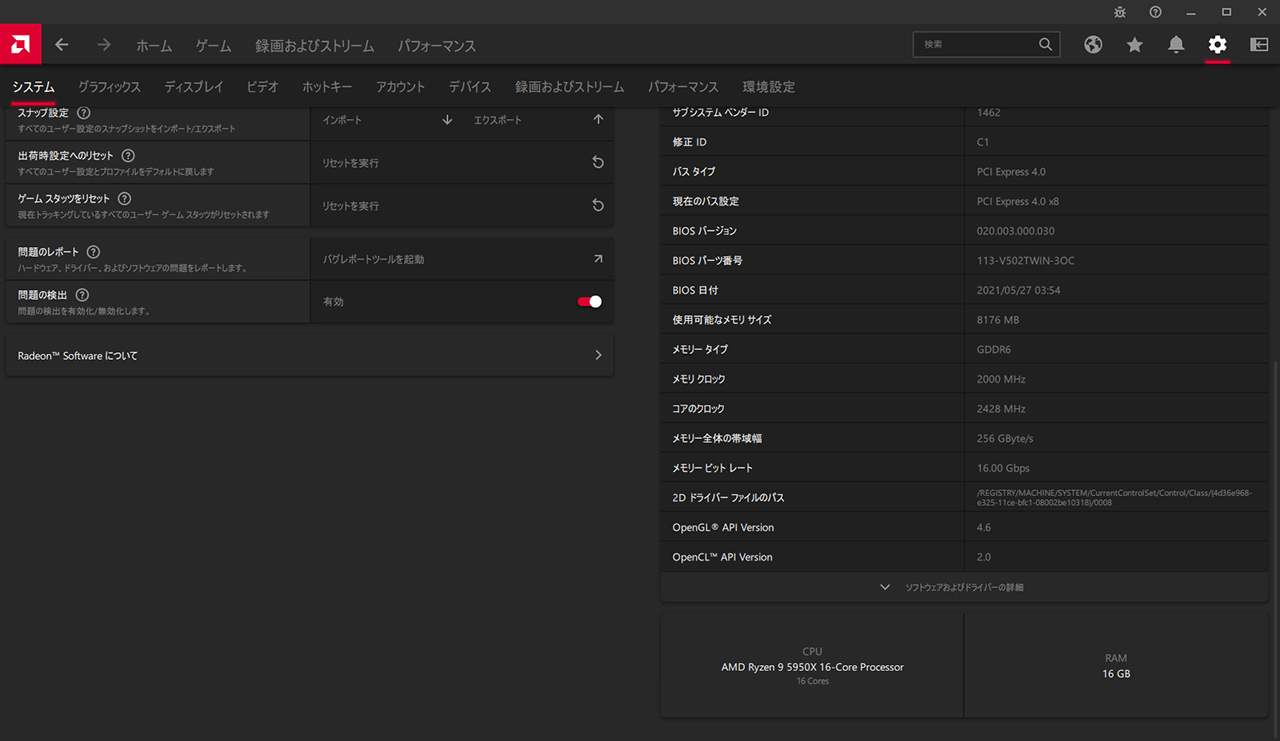The height and width of the screenshot is (741, 1280).
Task: Click the bug report icon in title bar
Action: click(1120, 12)
